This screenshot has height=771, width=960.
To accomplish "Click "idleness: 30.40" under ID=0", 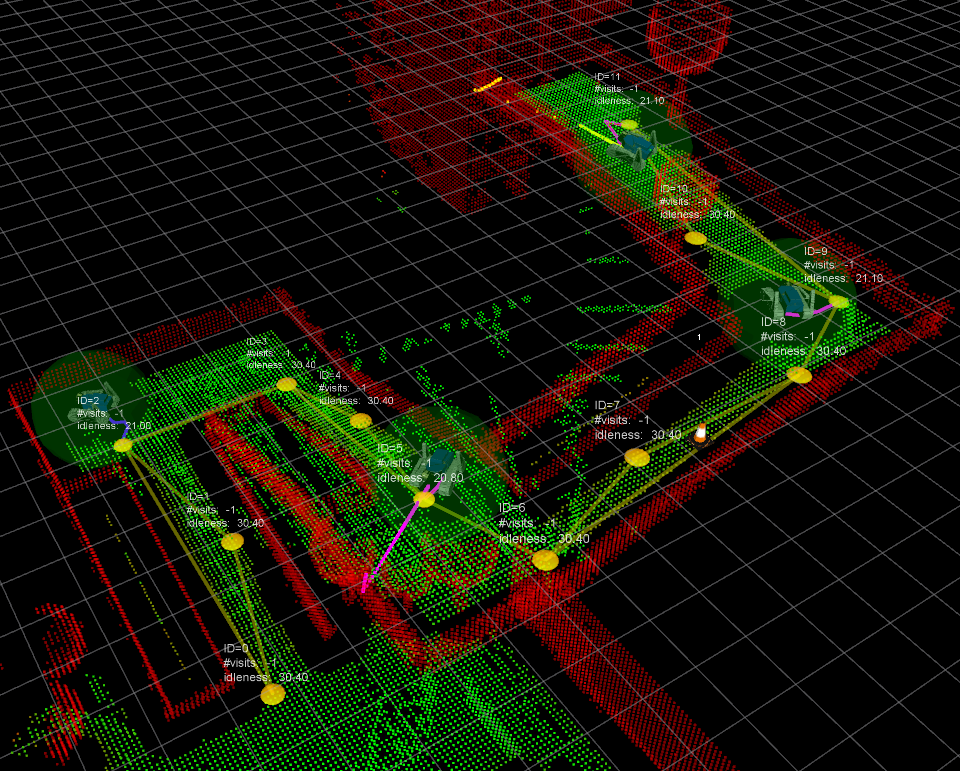I will [266, 677].
